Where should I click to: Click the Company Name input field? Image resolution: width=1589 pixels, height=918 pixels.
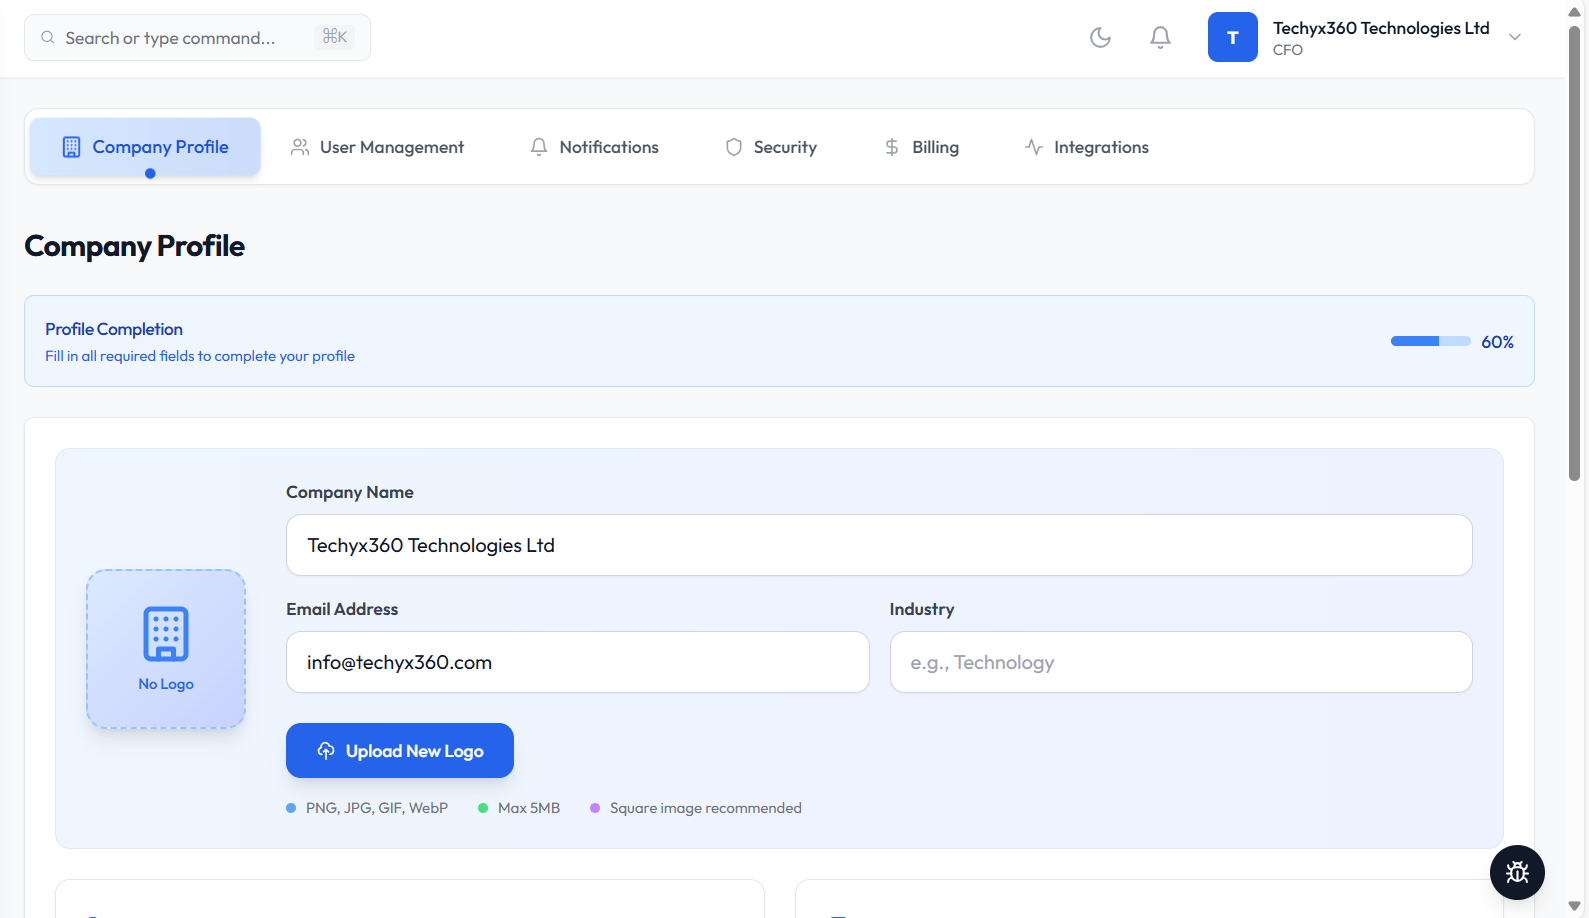[878, 545]
